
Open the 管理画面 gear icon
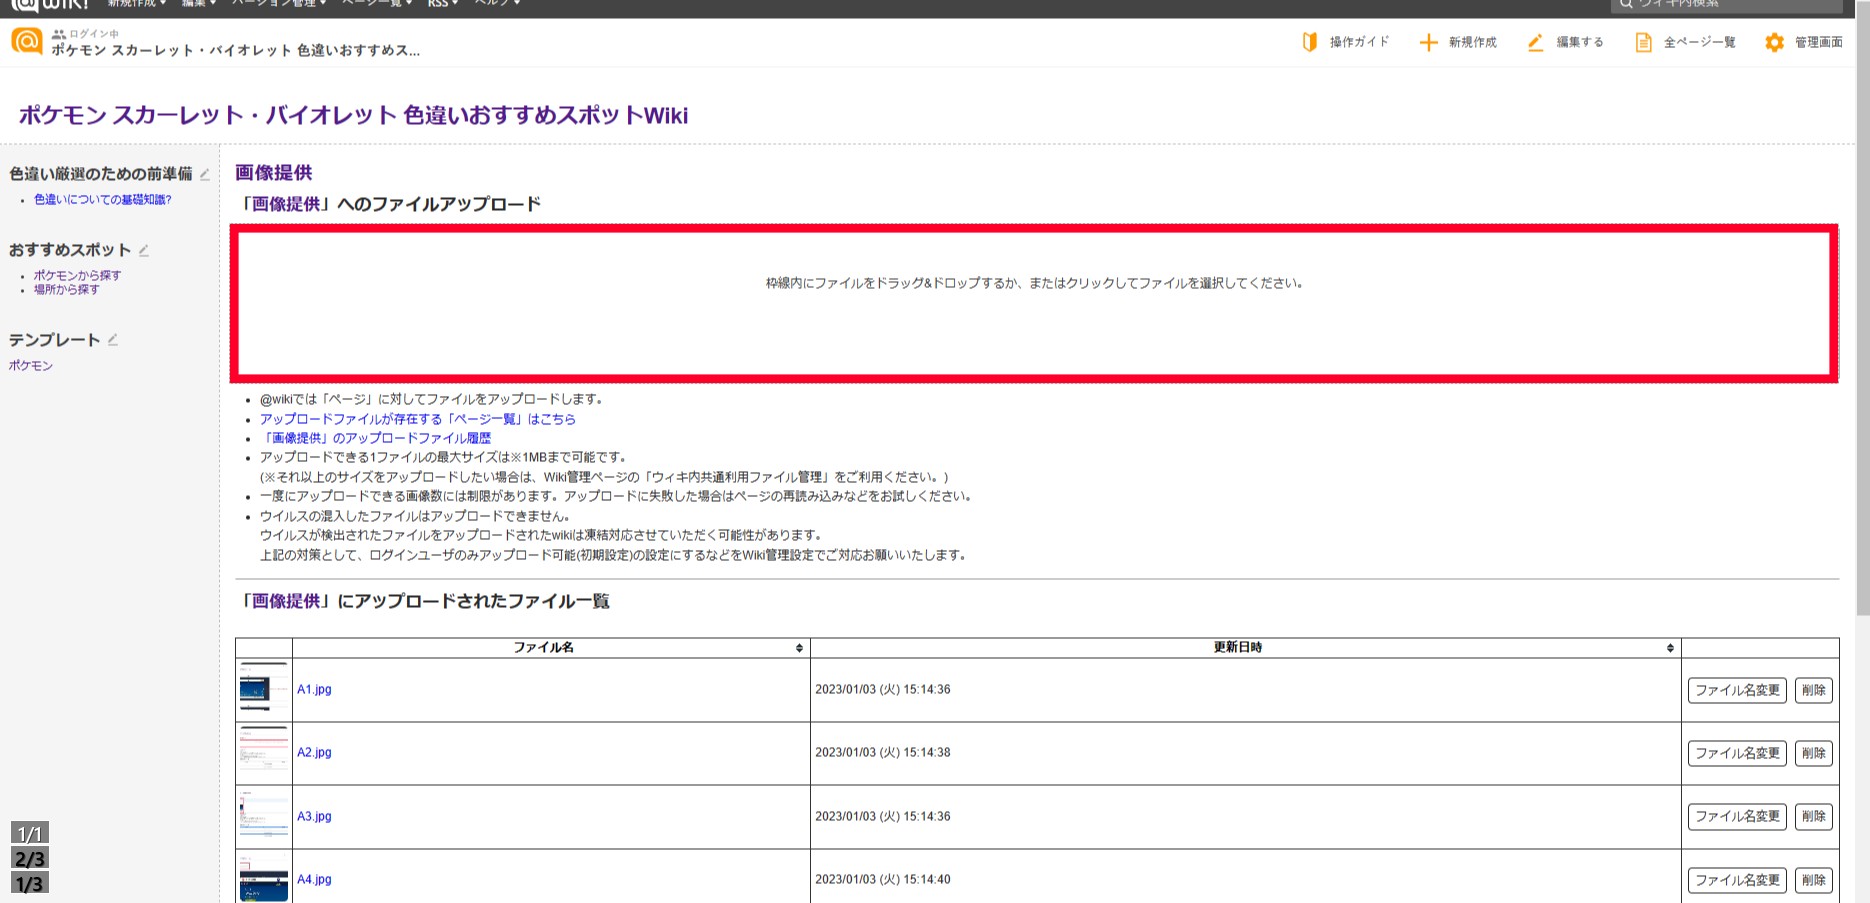pyautogui.click(x=1774, y=42)
